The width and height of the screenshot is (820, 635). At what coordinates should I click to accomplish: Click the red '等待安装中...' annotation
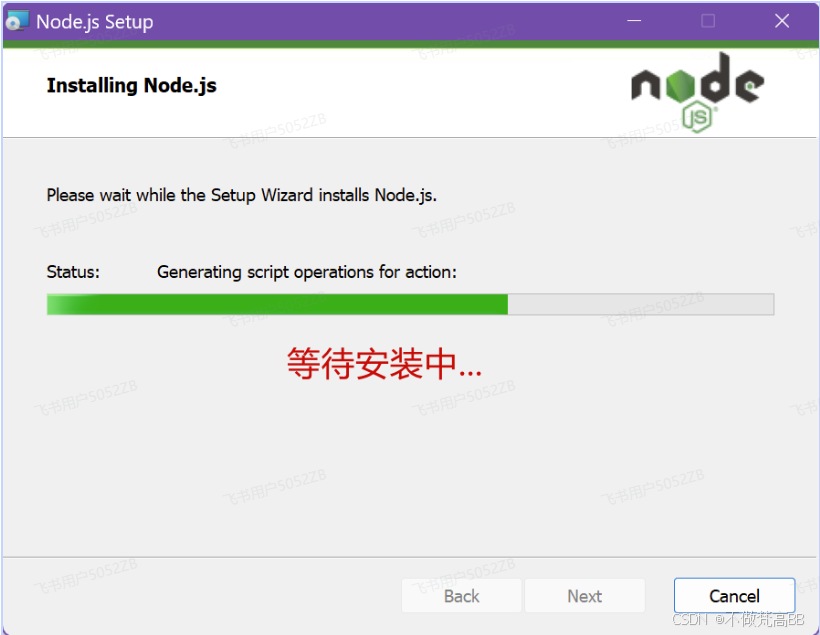(384, 364)
